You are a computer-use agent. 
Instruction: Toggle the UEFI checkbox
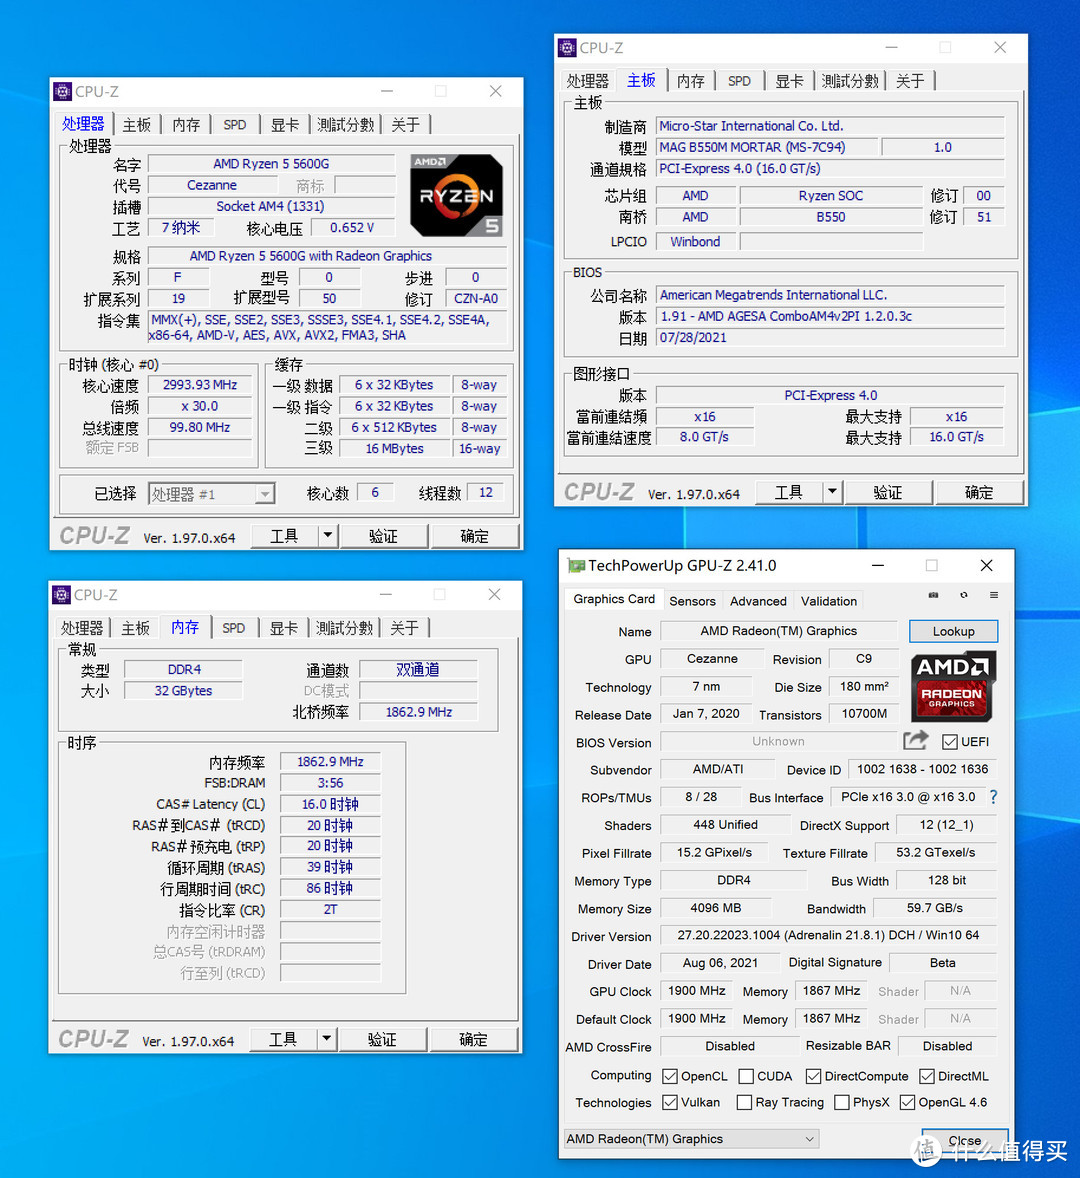coord(950,742)
